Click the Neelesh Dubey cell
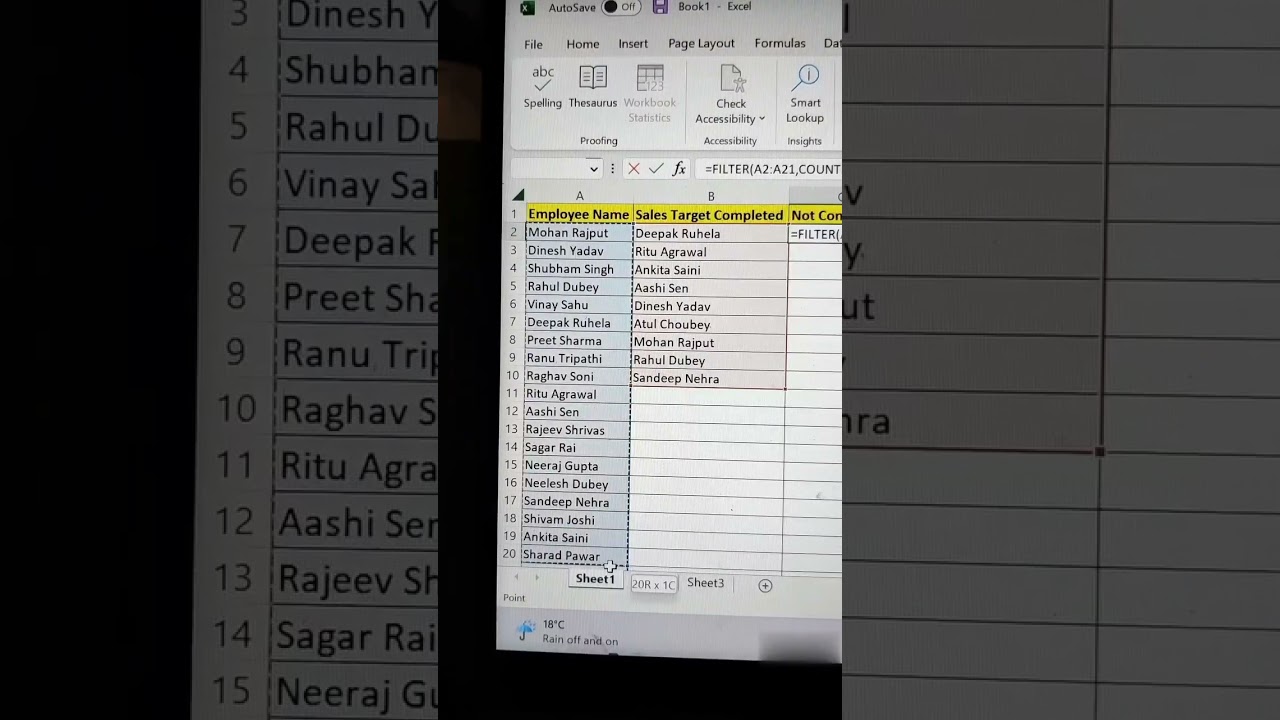The width and height of the screenshot is (1280, 720). [575, 484]
